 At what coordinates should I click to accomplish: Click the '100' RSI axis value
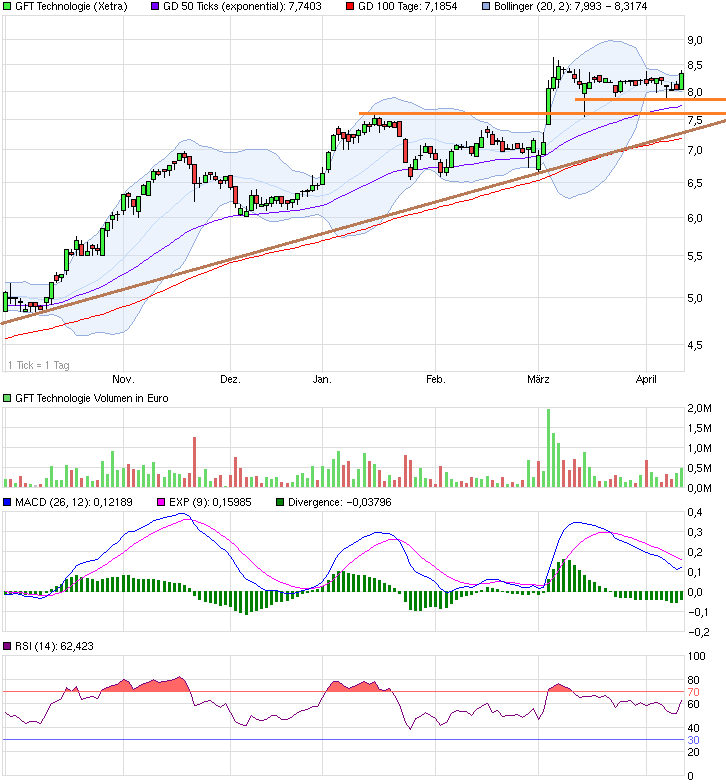click(x=696, y=656)
